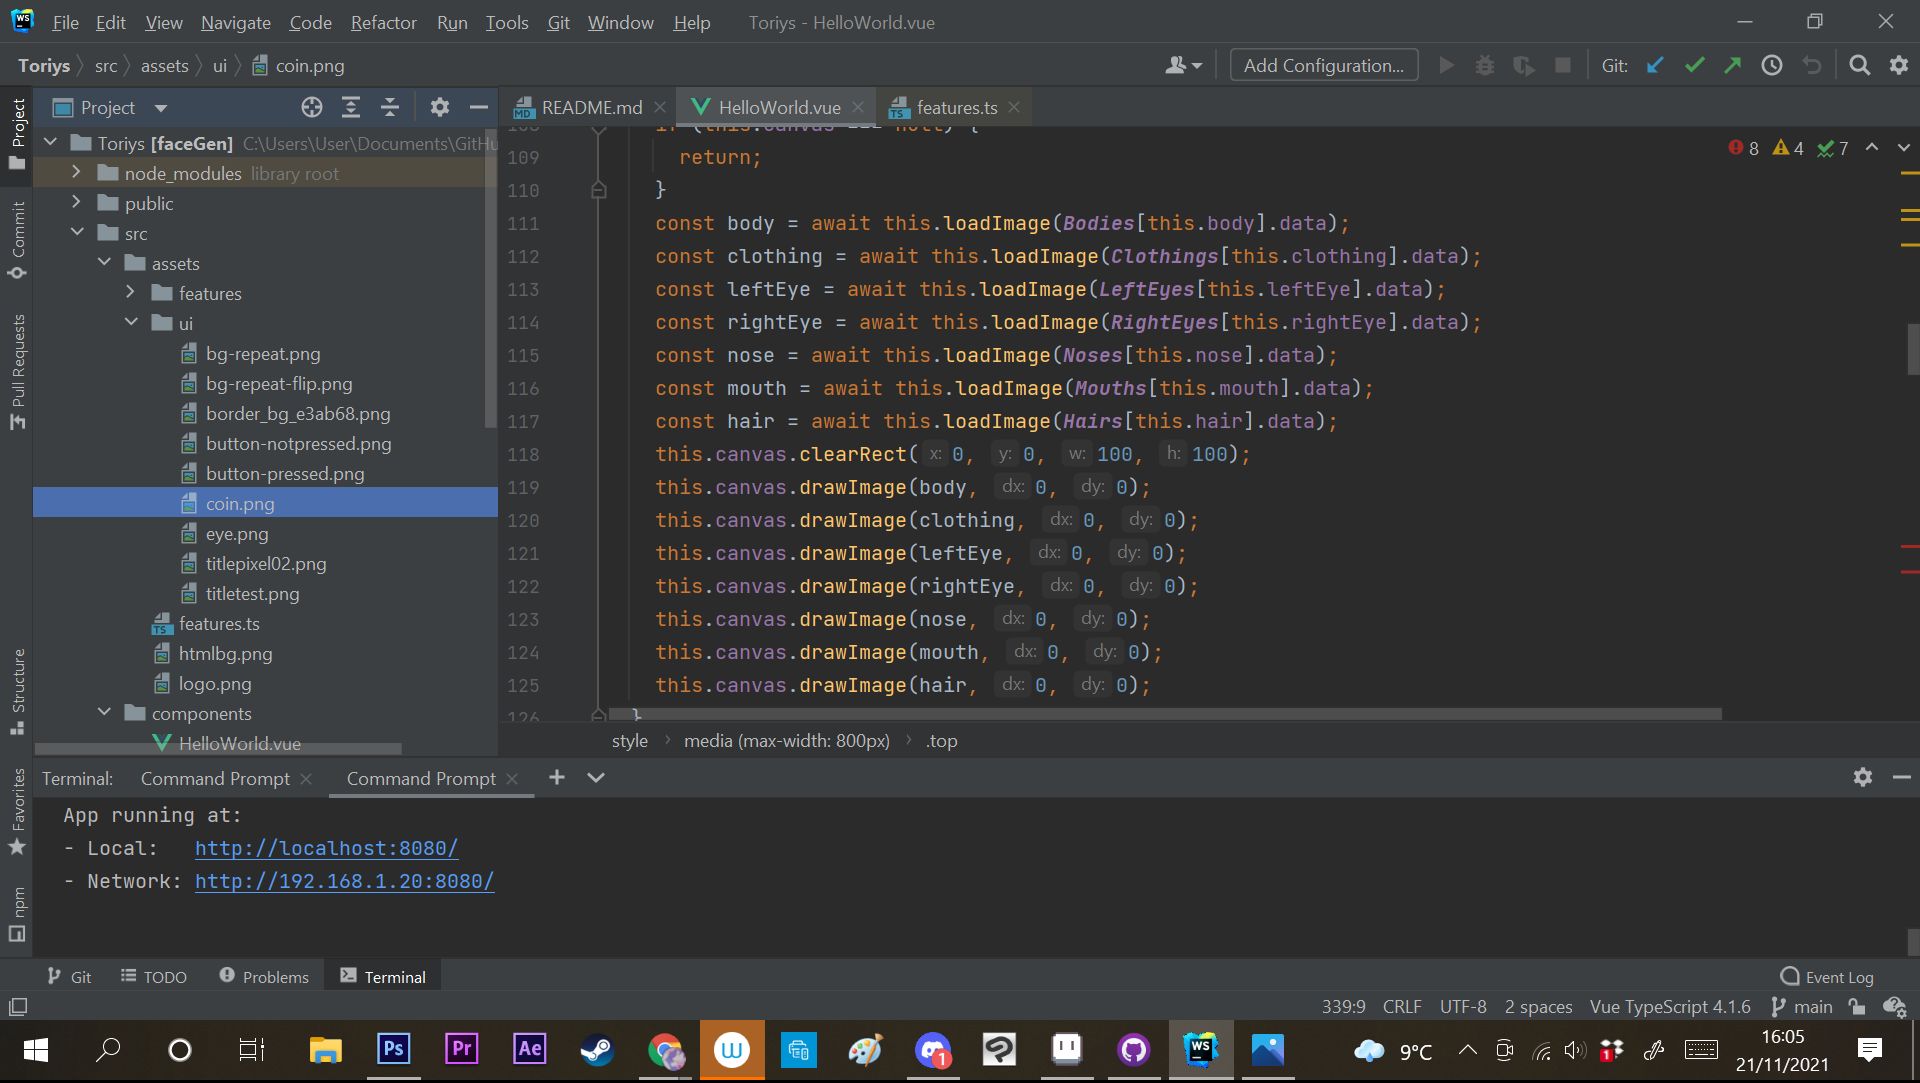The height and width of the screenshot is (1083, 1920).
Task: Select the features.ts editor tab
Action: (x=956, y=107)
